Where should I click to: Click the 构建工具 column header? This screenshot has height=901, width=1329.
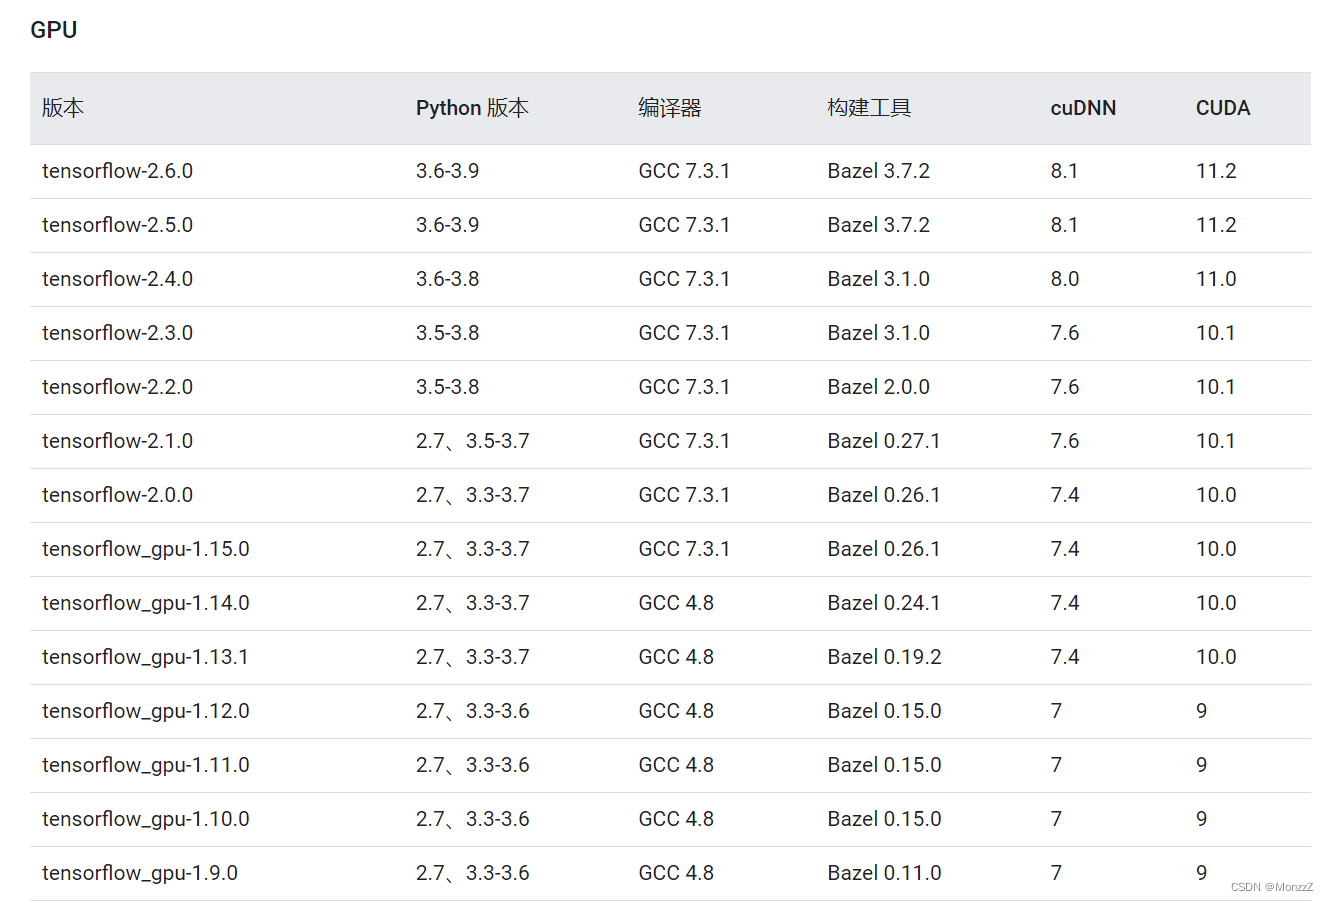click(869, 108)
